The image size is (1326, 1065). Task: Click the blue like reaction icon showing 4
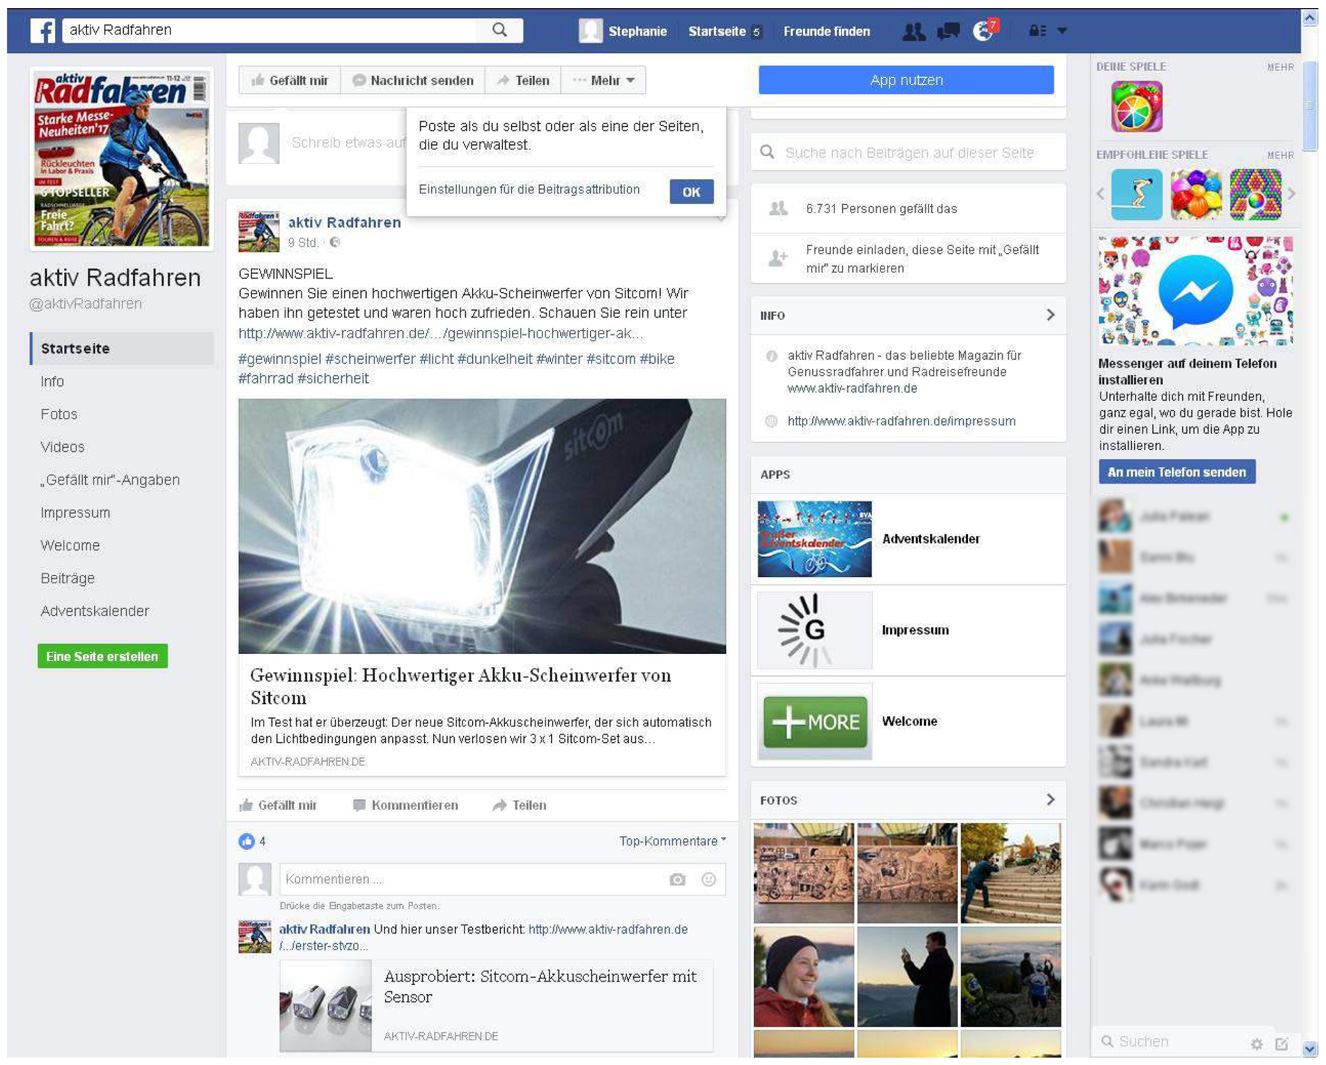[x=247, y=841]
